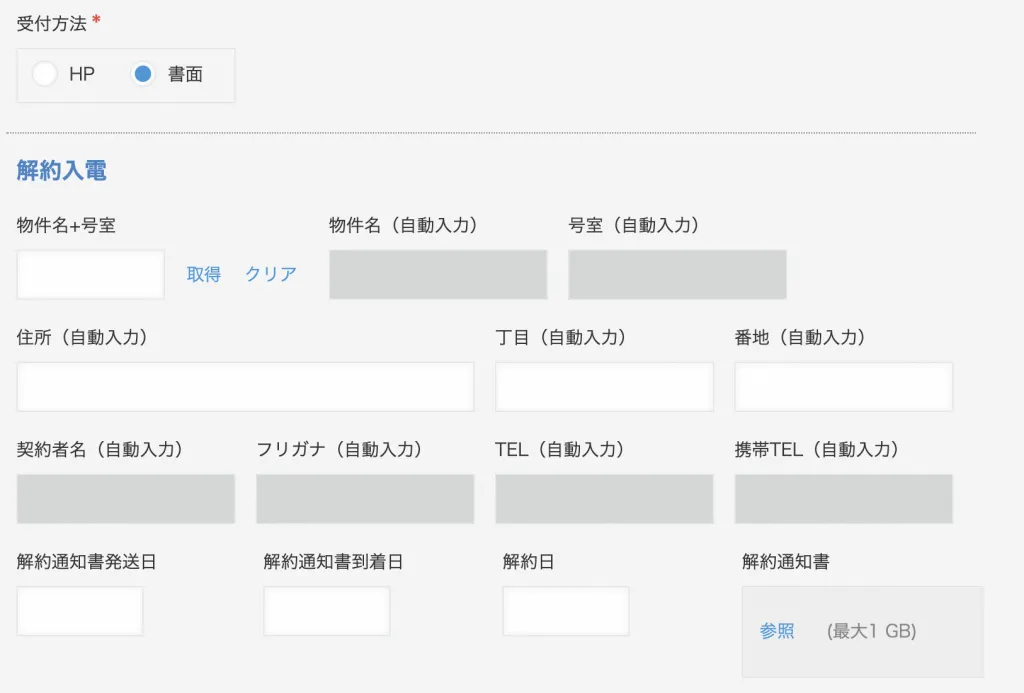Image resolution: width=1024 pixels, height=693 pixels.
Task: Open the 解約日 date field
Action: click(x=566, y=611)
